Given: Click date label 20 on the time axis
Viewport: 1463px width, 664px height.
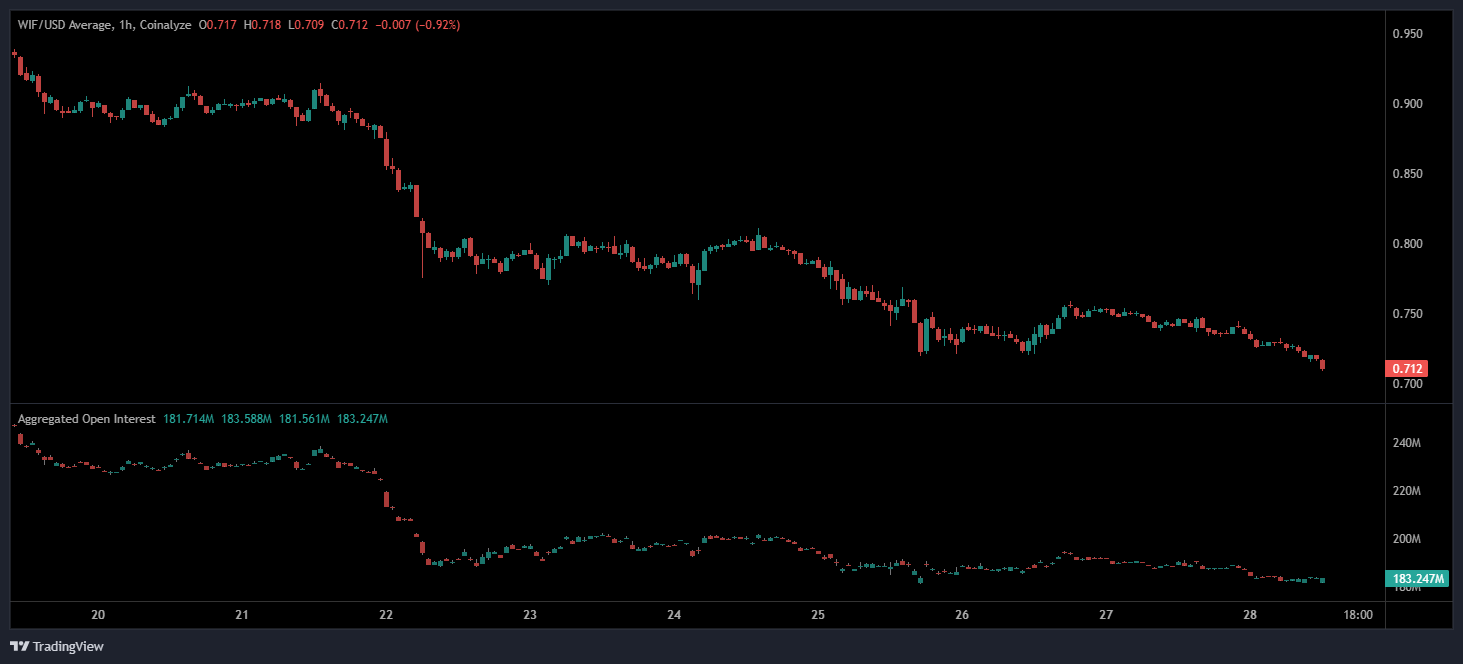Looking at the screenshot, I should (98, 614).
